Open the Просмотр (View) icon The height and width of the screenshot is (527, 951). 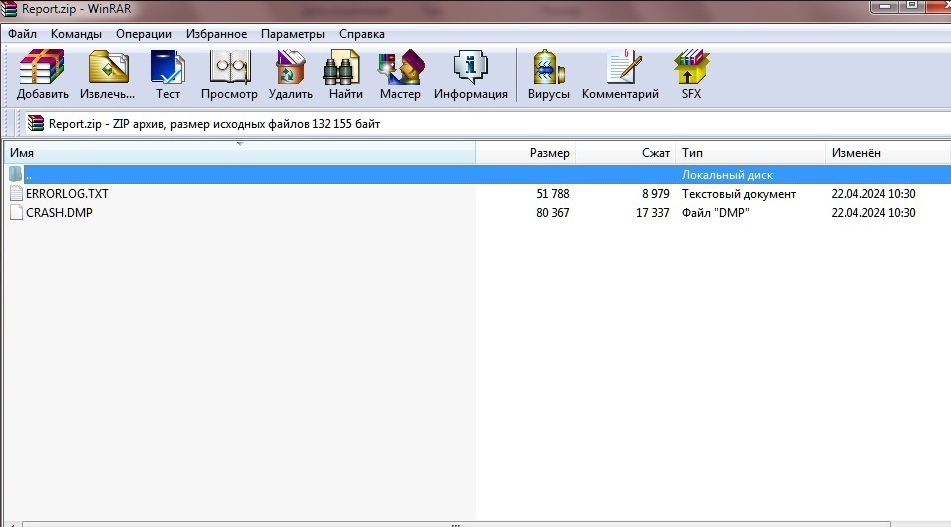[x=229, y=74]
